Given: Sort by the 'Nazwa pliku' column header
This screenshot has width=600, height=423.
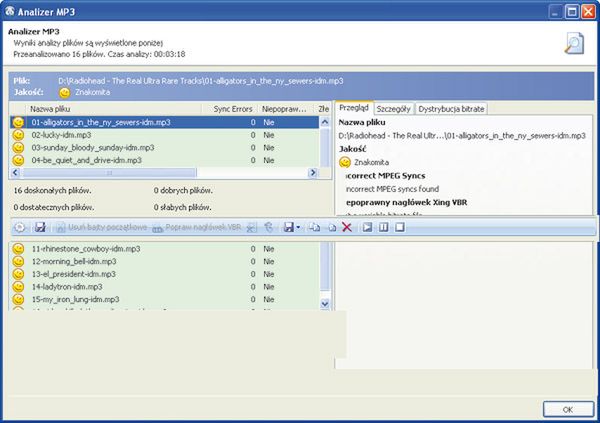Looking at the screenshot, I should (50, 108).
